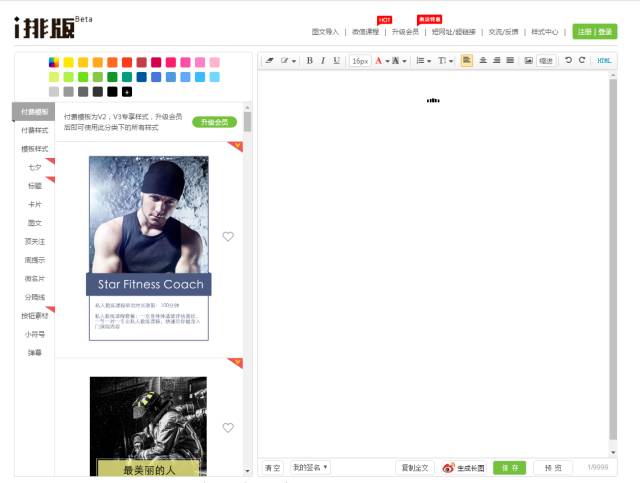Click the insert image icon
The image size is (640, 483).
[528, 60]
